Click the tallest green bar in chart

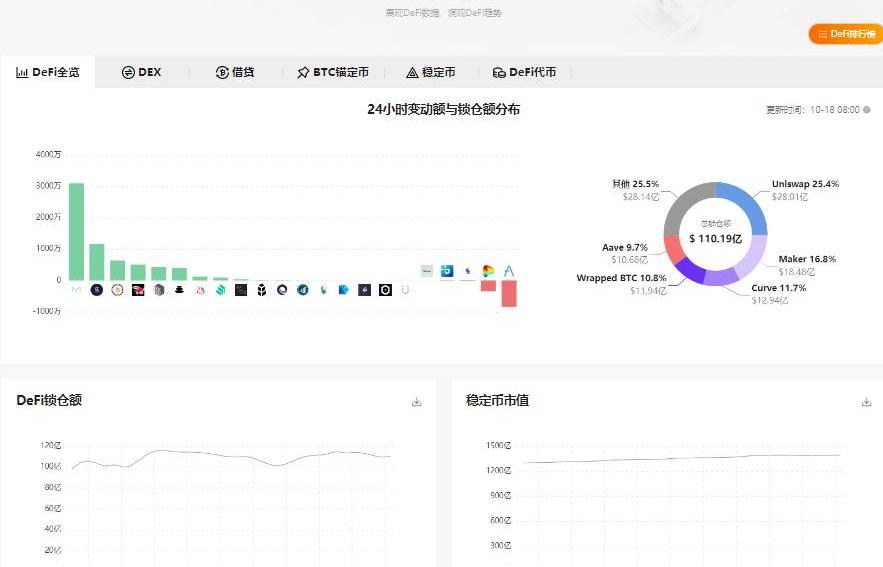[x=76, y=231]
